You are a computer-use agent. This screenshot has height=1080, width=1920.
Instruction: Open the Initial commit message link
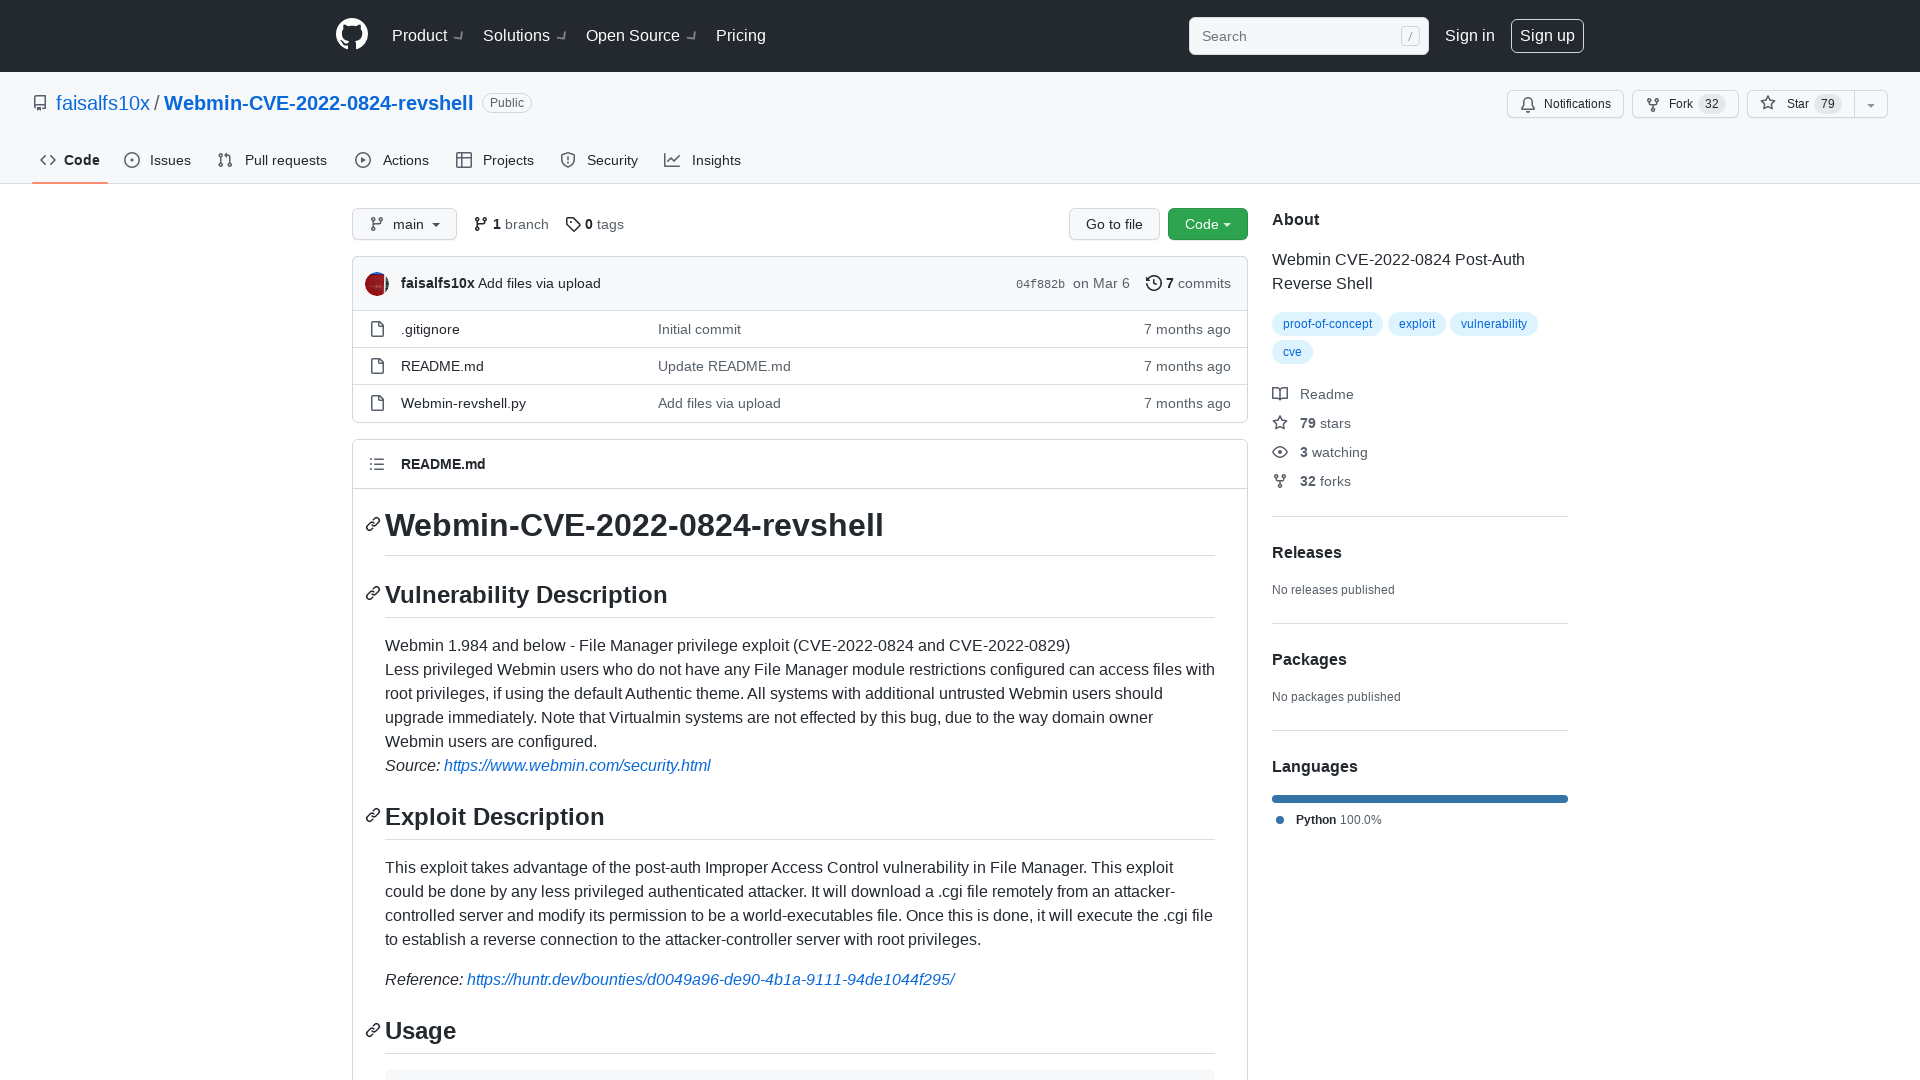pos(699,329)
